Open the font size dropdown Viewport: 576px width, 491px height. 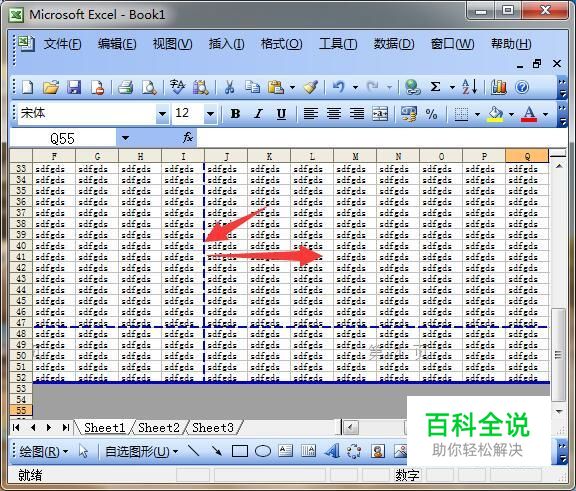210,114
